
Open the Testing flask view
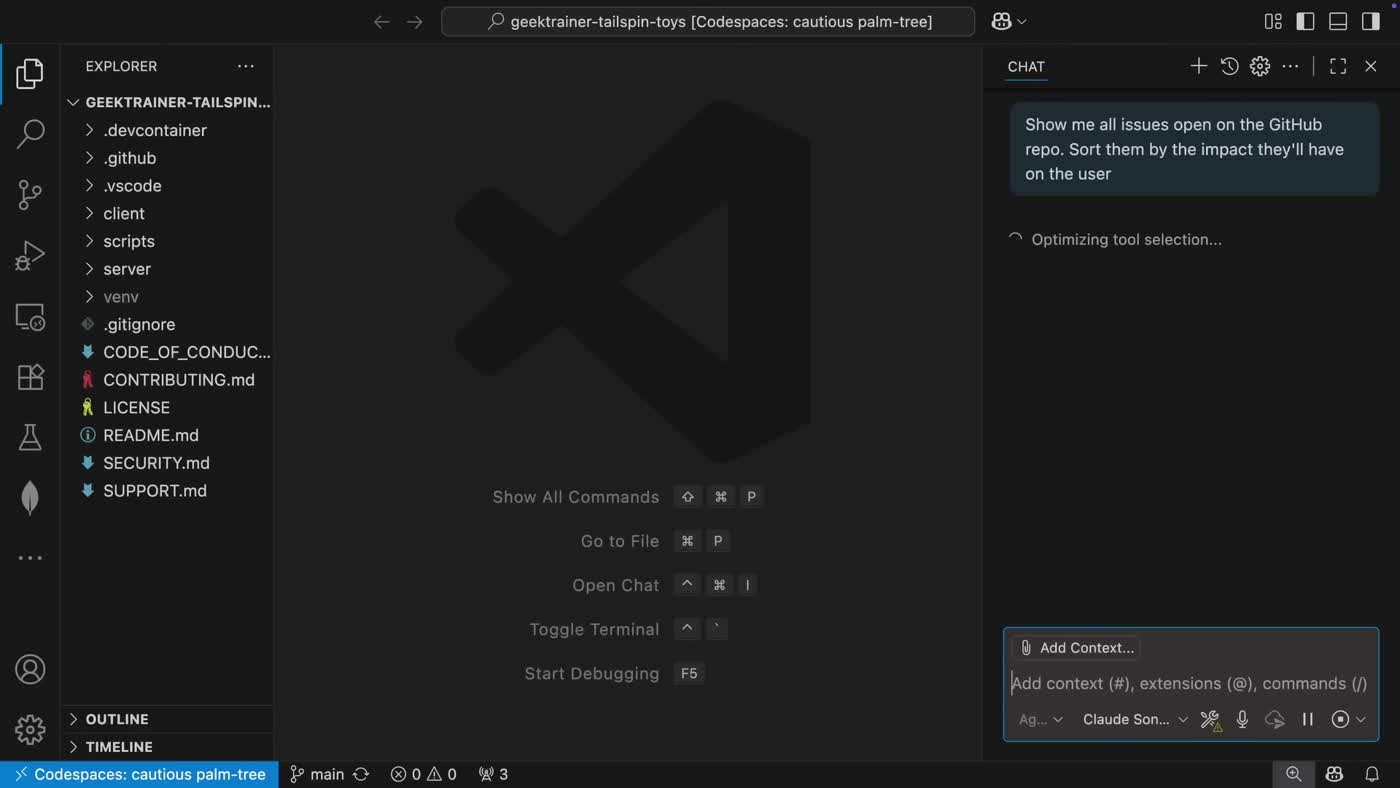[30, 437]
